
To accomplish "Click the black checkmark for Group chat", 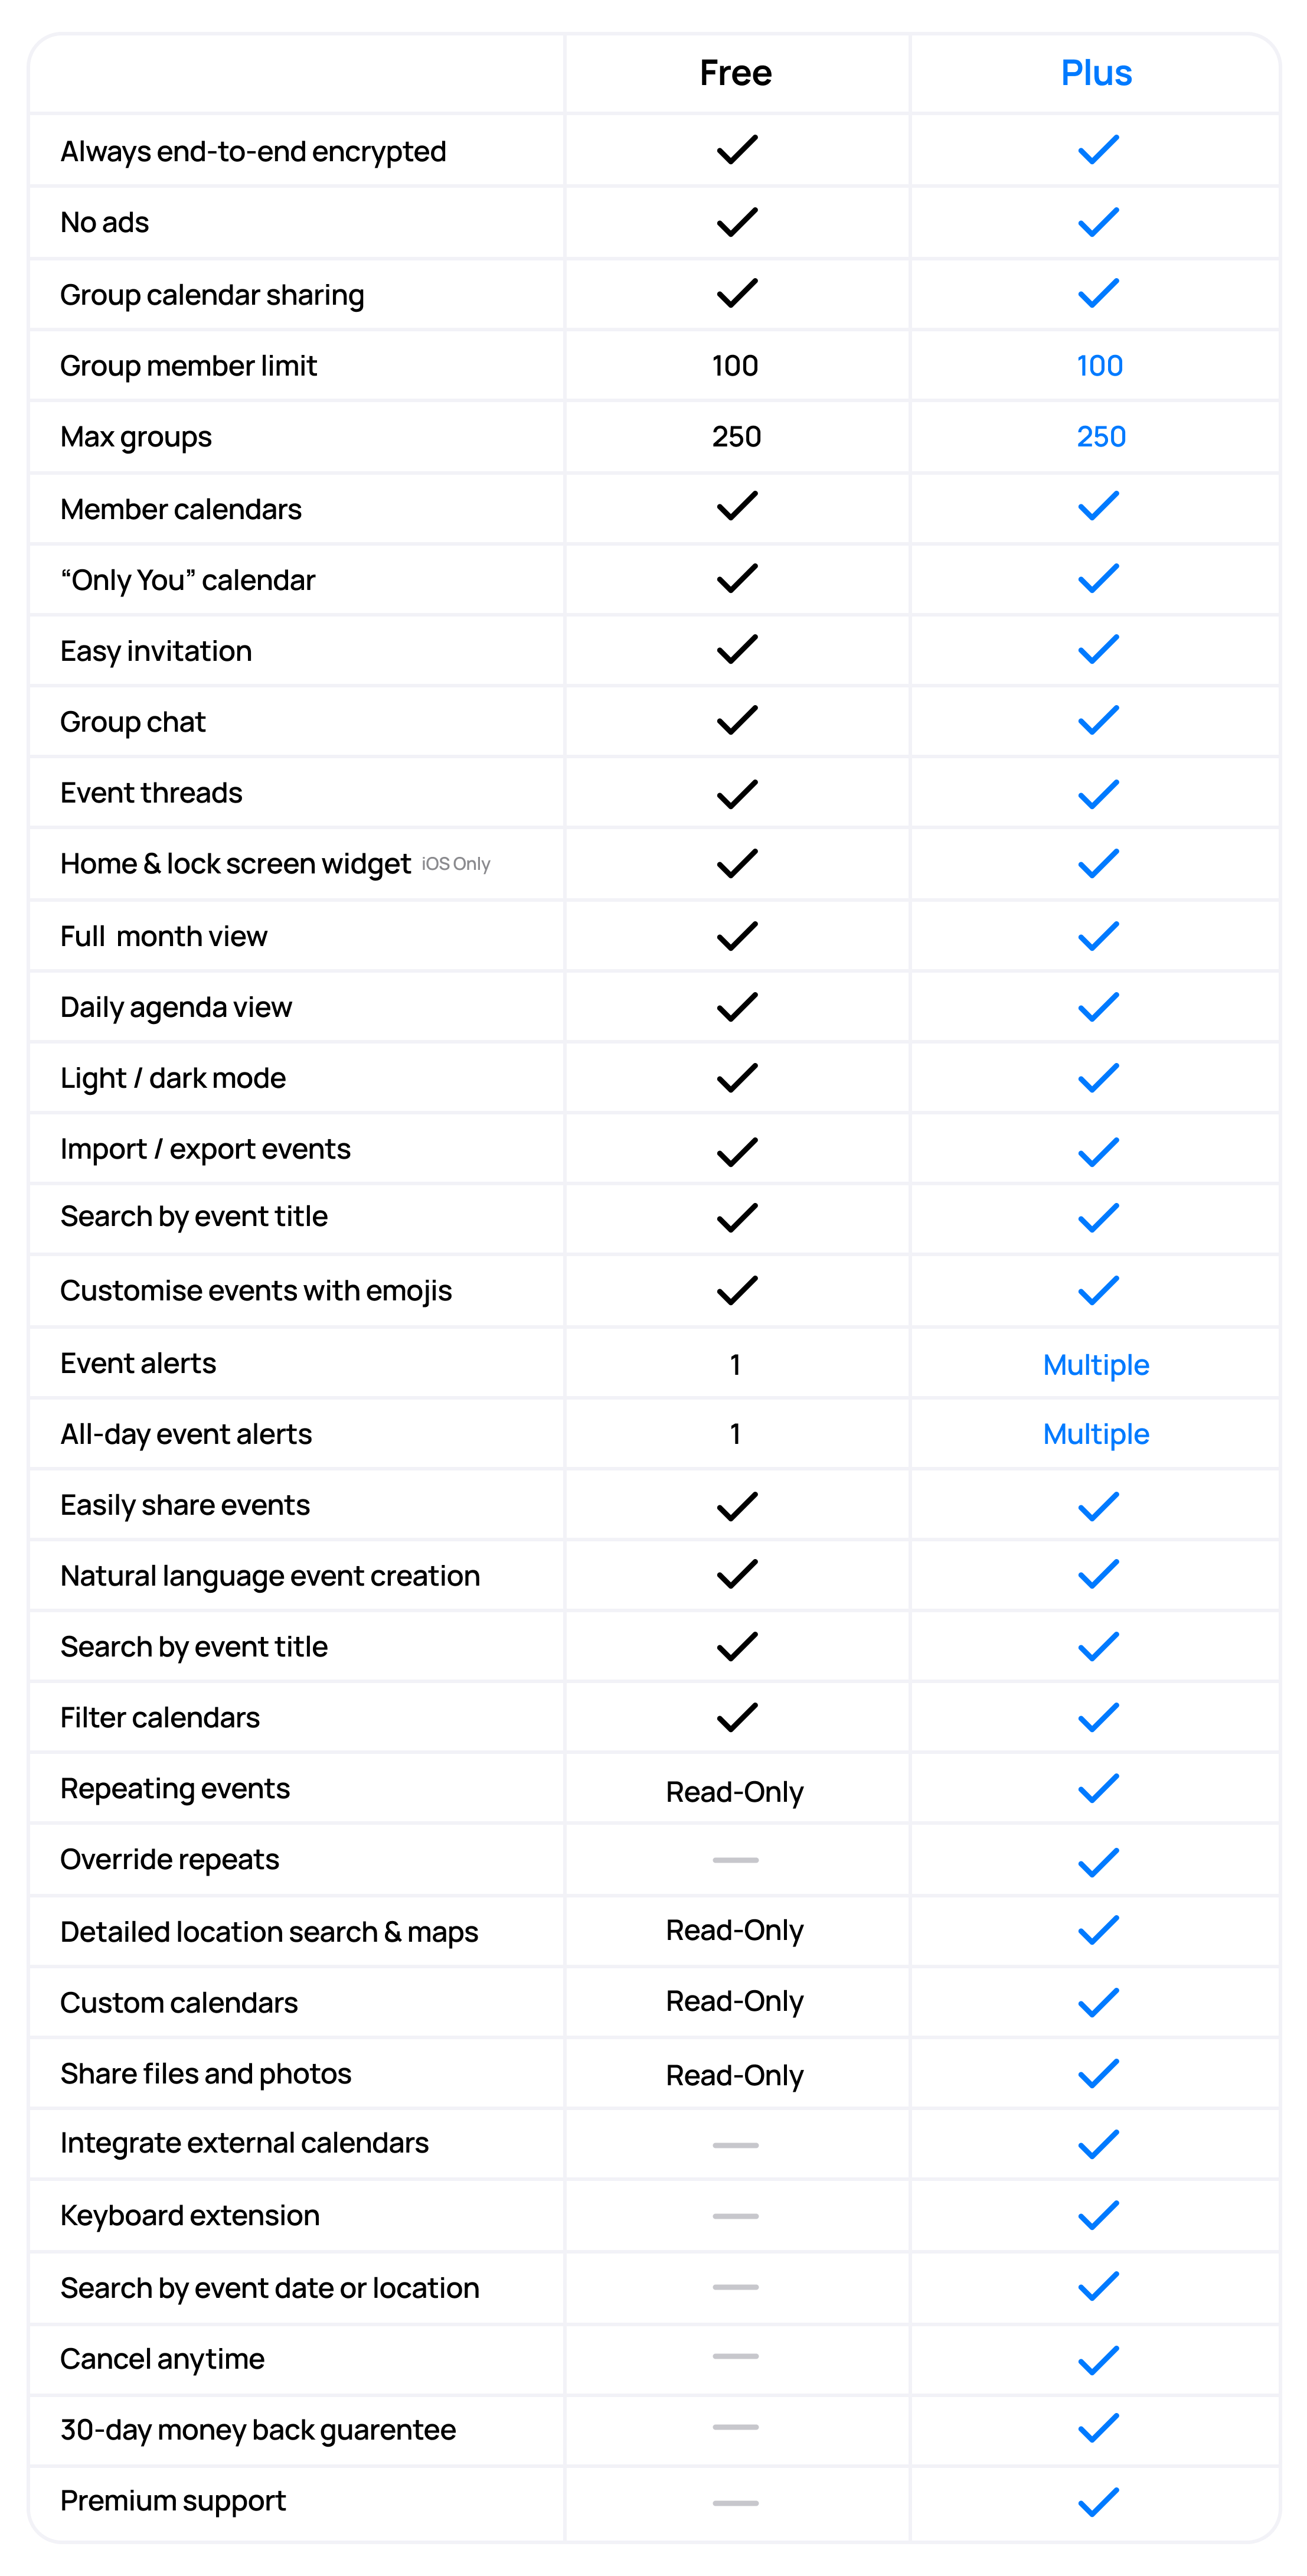I will pyautogui.click(x=737, y=720).
